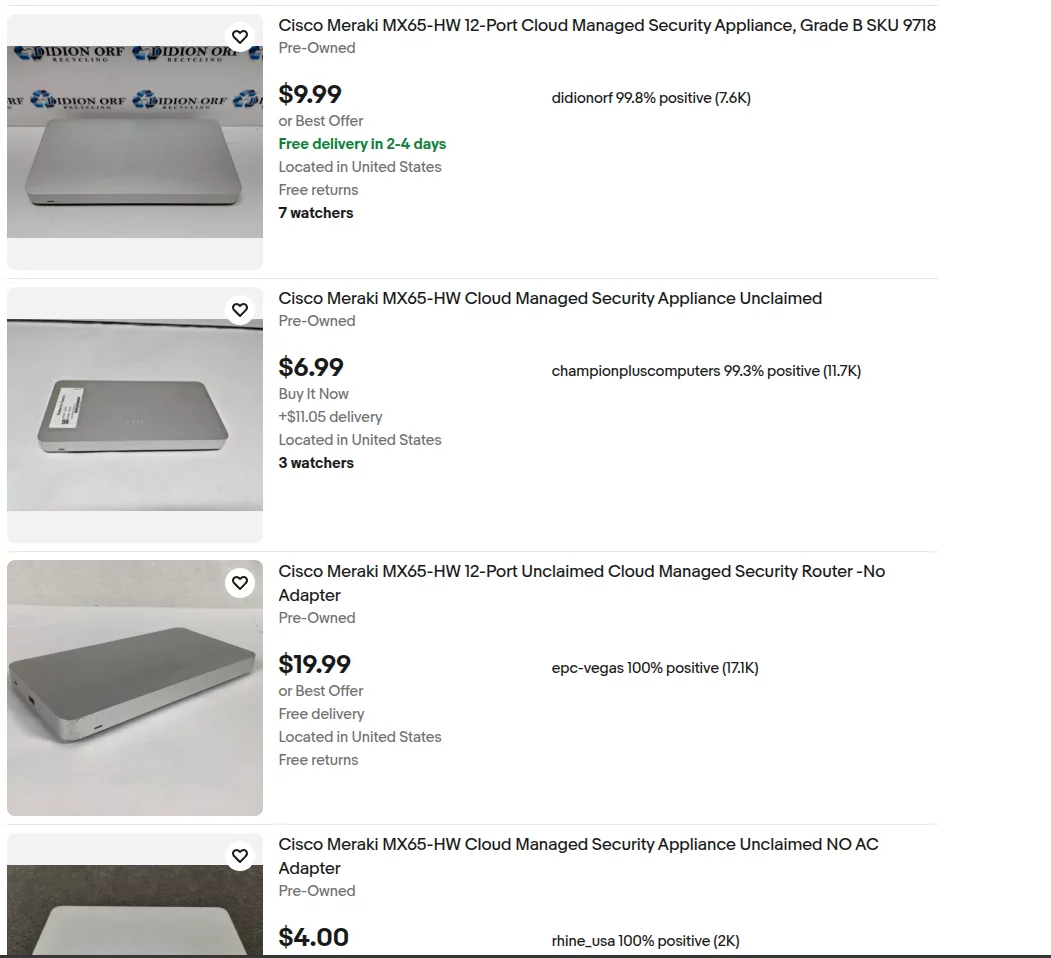Screen dimensions: 1051x958
Task: View seller rhine_usa's feedback info
Action: (x=645, y=941)
